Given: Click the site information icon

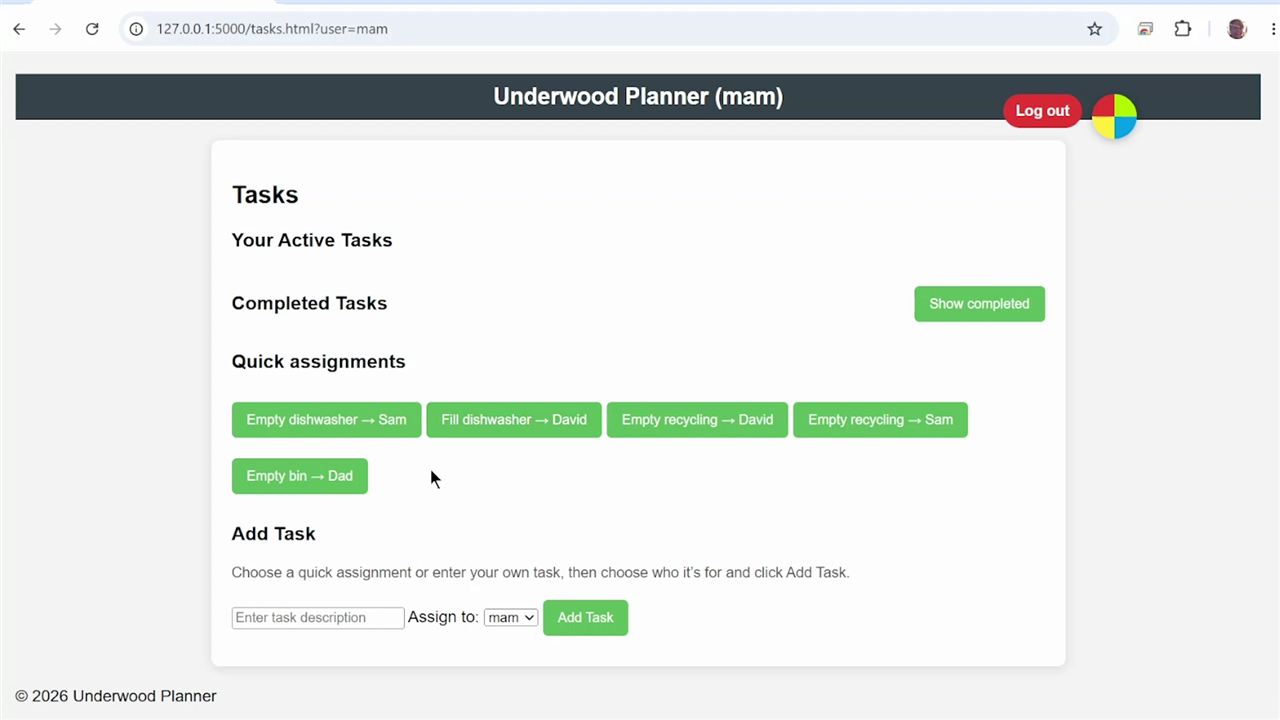Looking at the screenshot, I should coord(136,29).
